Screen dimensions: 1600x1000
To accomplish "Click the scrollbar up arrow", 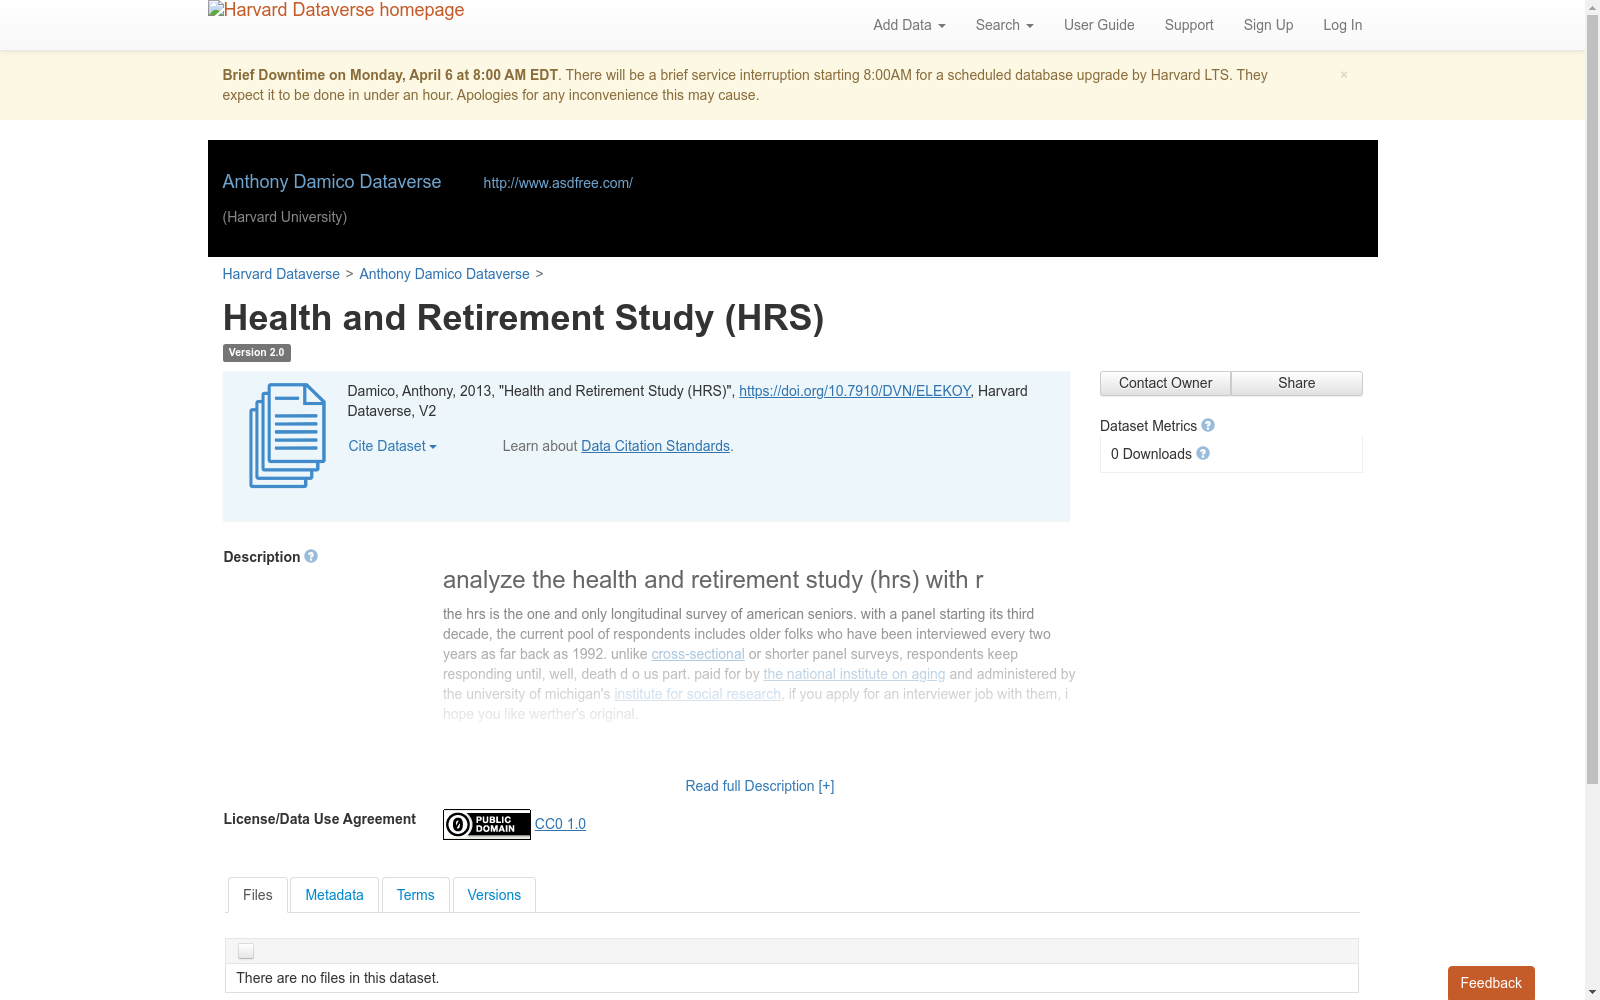I will click(1593, 7).
